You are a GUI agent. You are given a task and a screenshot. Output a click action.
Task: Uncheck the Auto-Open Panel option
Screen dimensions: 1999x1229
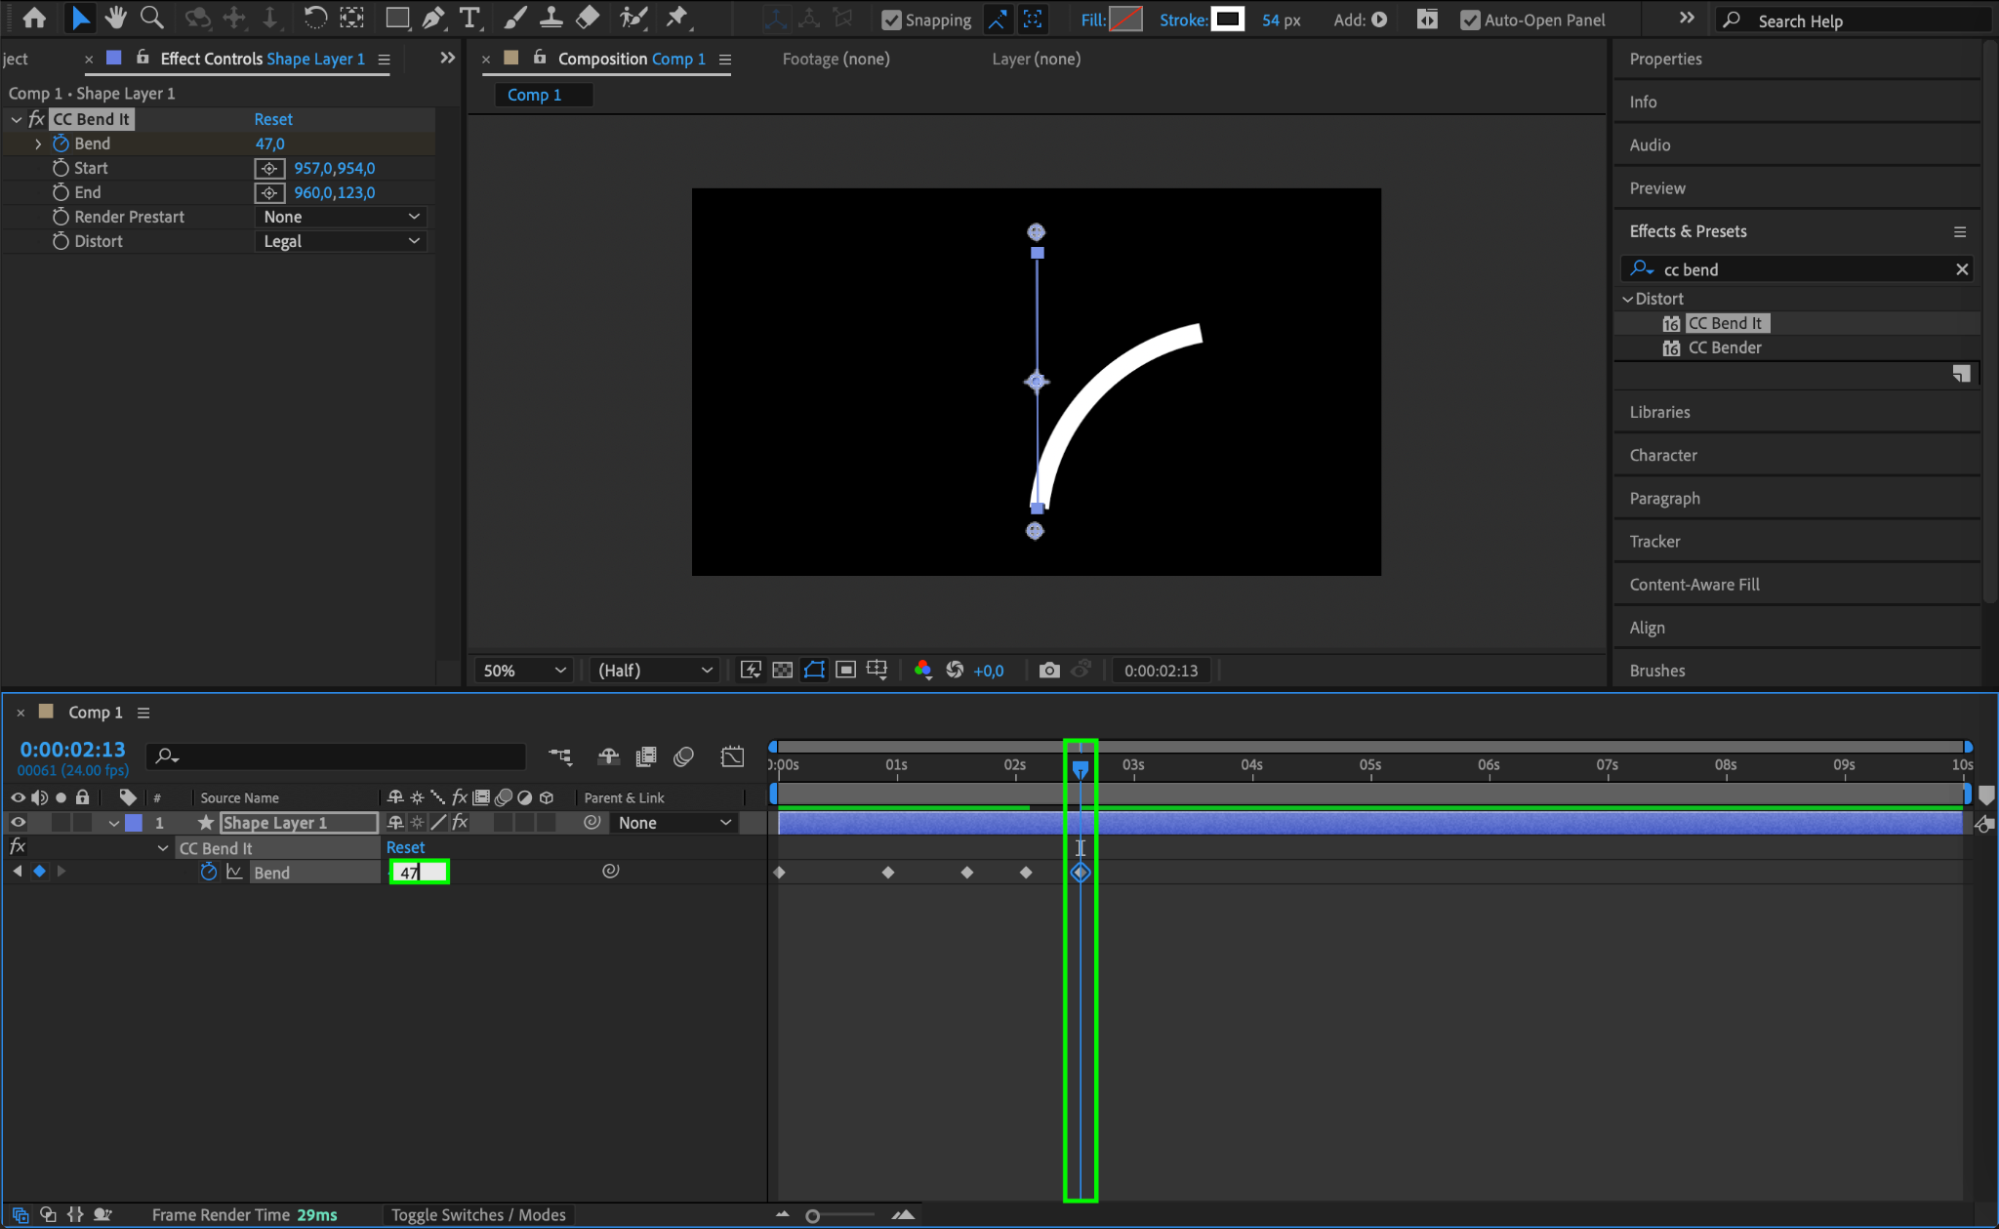1469,20
